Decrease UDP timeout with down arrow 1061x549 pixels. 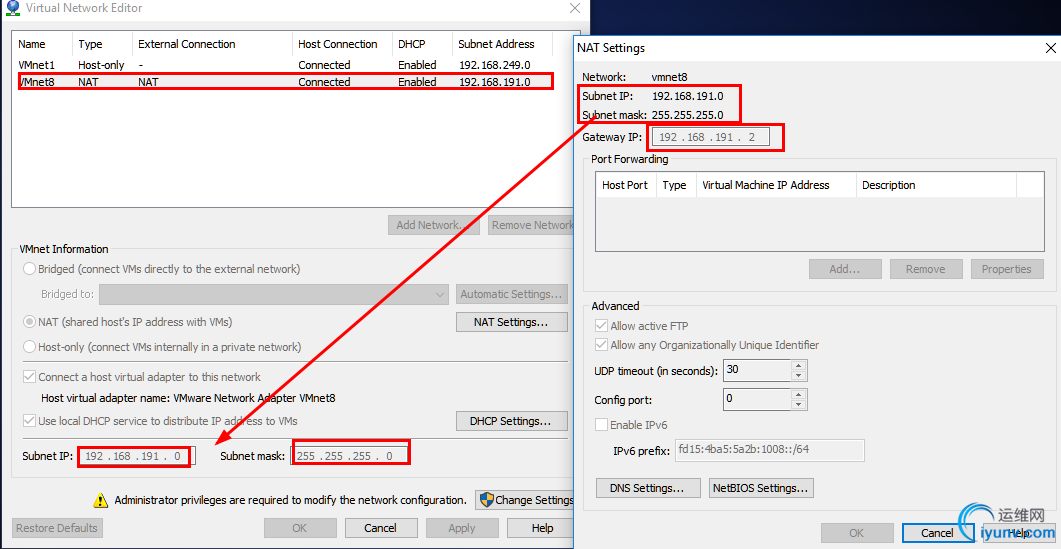(799, 376)
